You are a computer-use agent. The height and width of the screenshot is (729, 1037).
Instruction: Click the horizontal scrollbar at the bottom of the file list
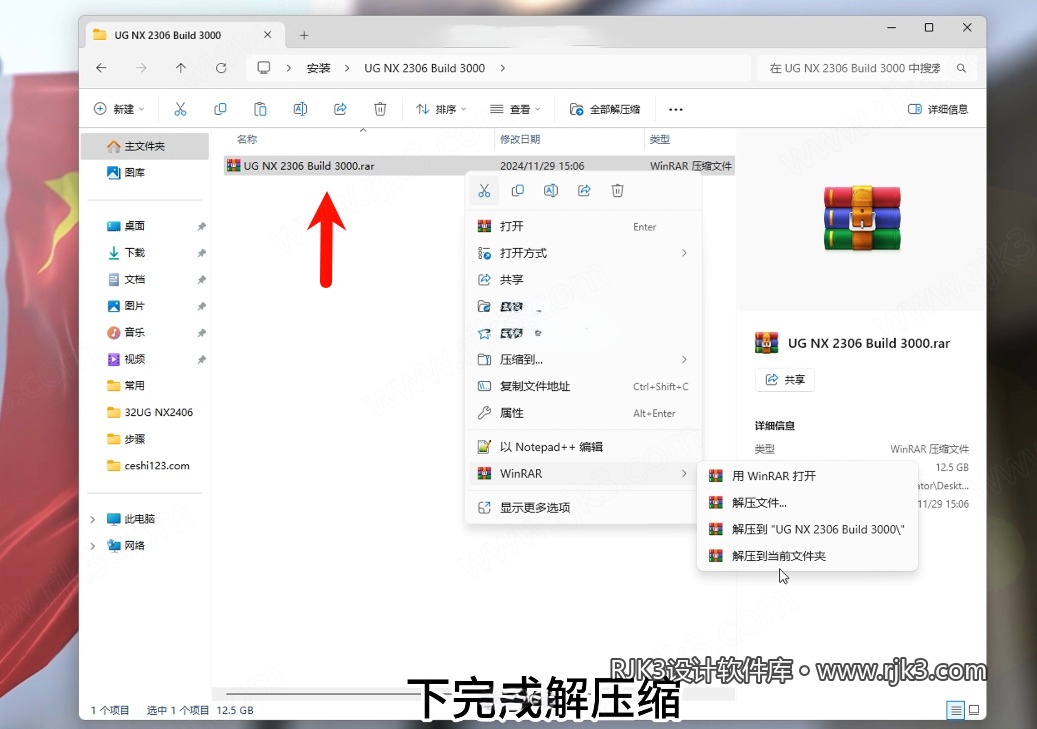pos(473,694)
